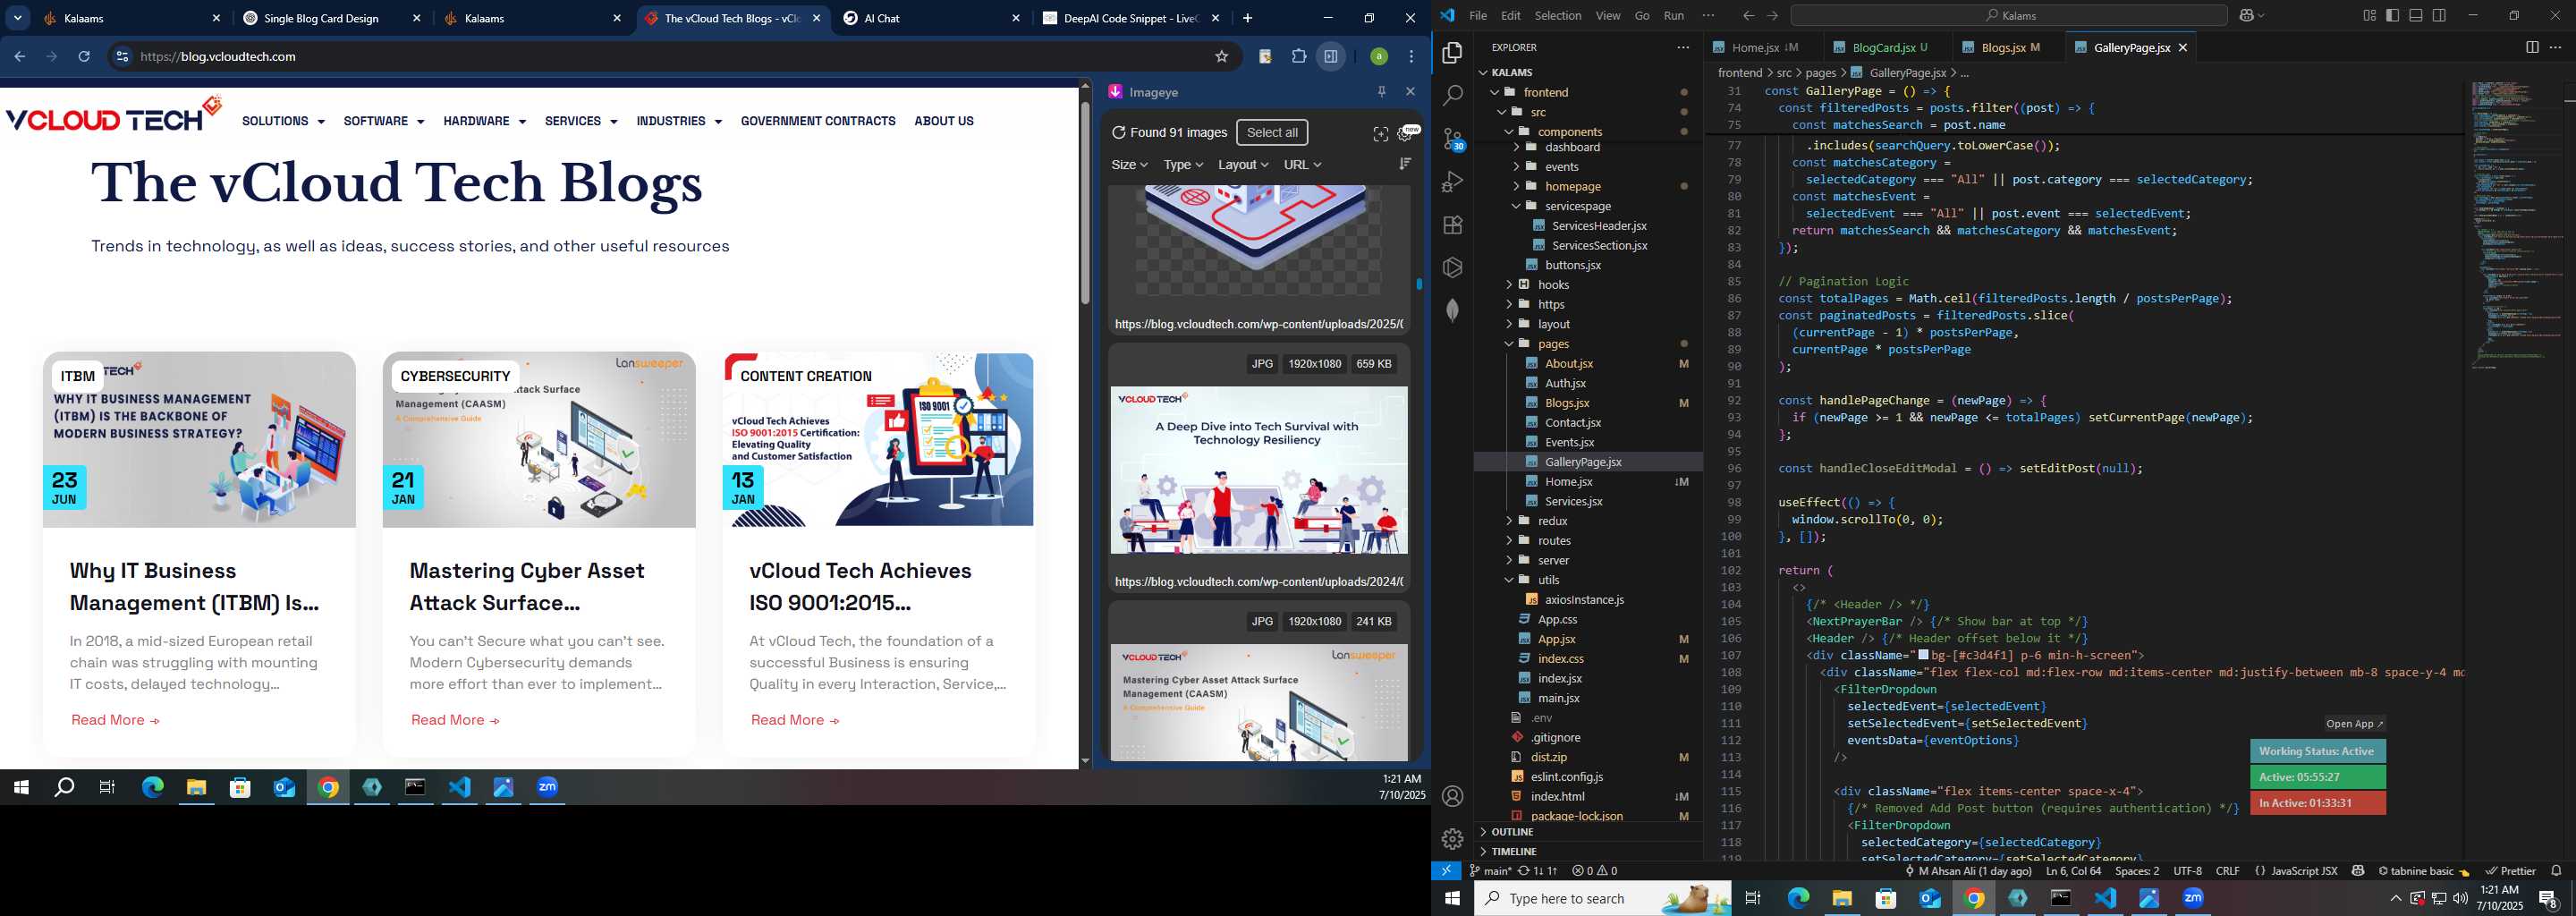The width and height of the screenshot is (2576, 916).
Task: Open the Chrome Extensions puzzle icon
Action: click(x=1299, y=56)
